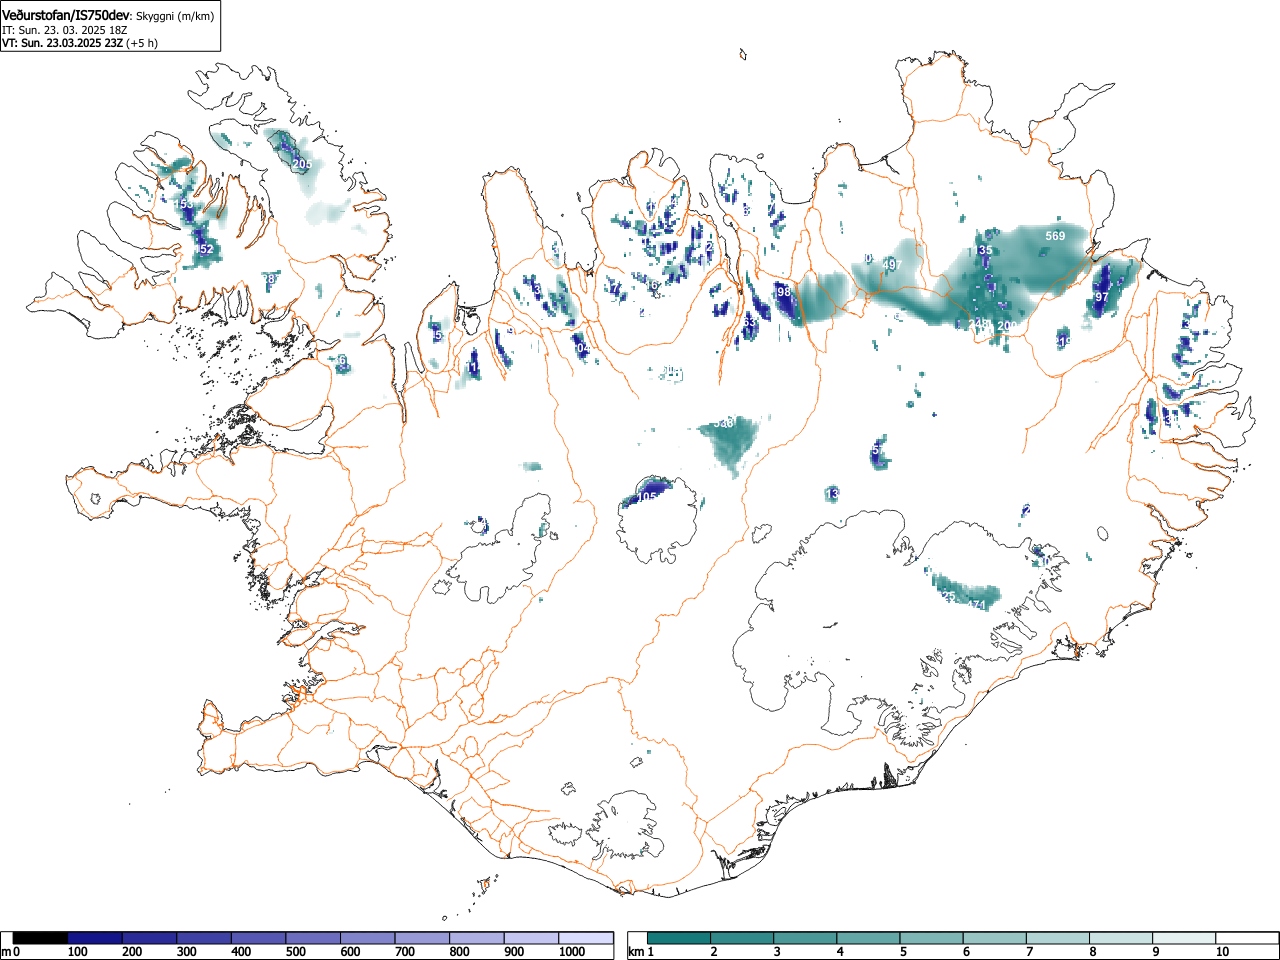Click the '500' label on the meter legend

tap(295, 952)
